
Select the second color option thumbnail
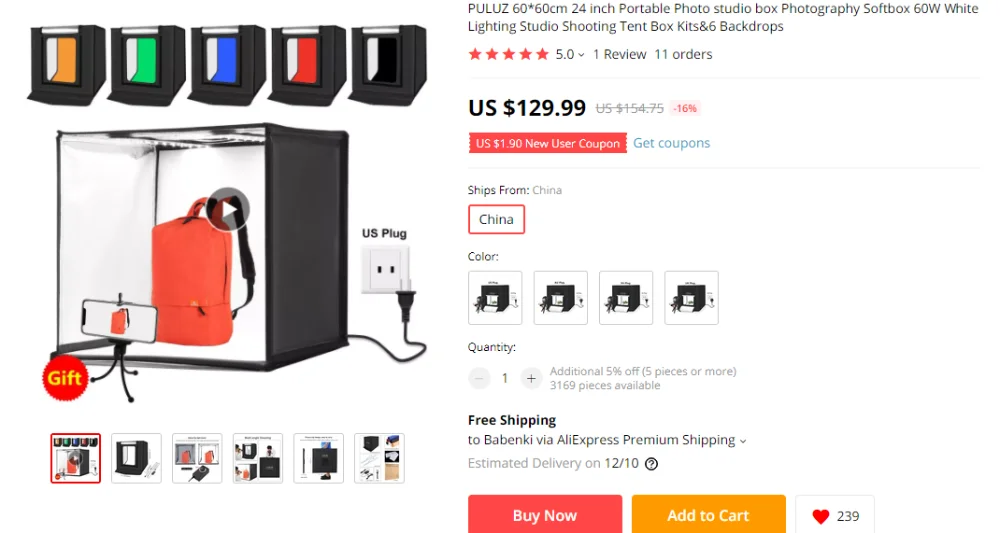point(561,298)
